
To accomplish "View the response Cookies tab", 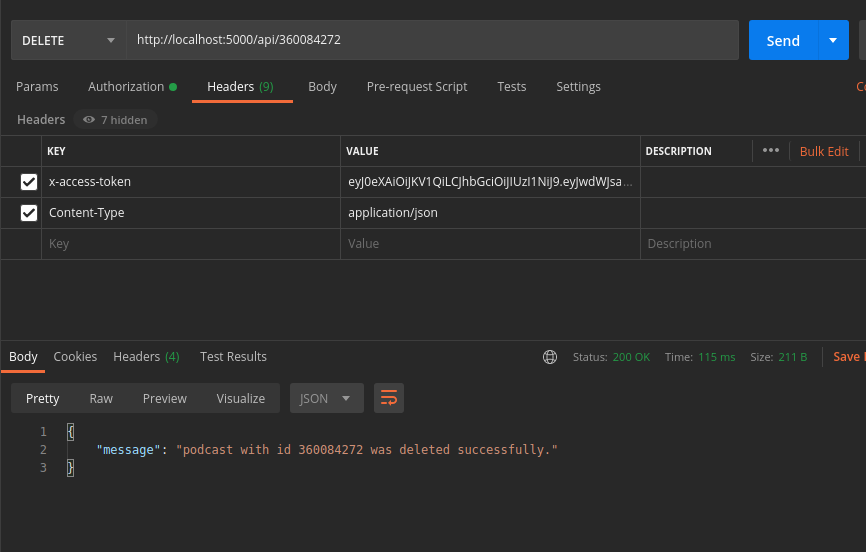I will point(75,357).
